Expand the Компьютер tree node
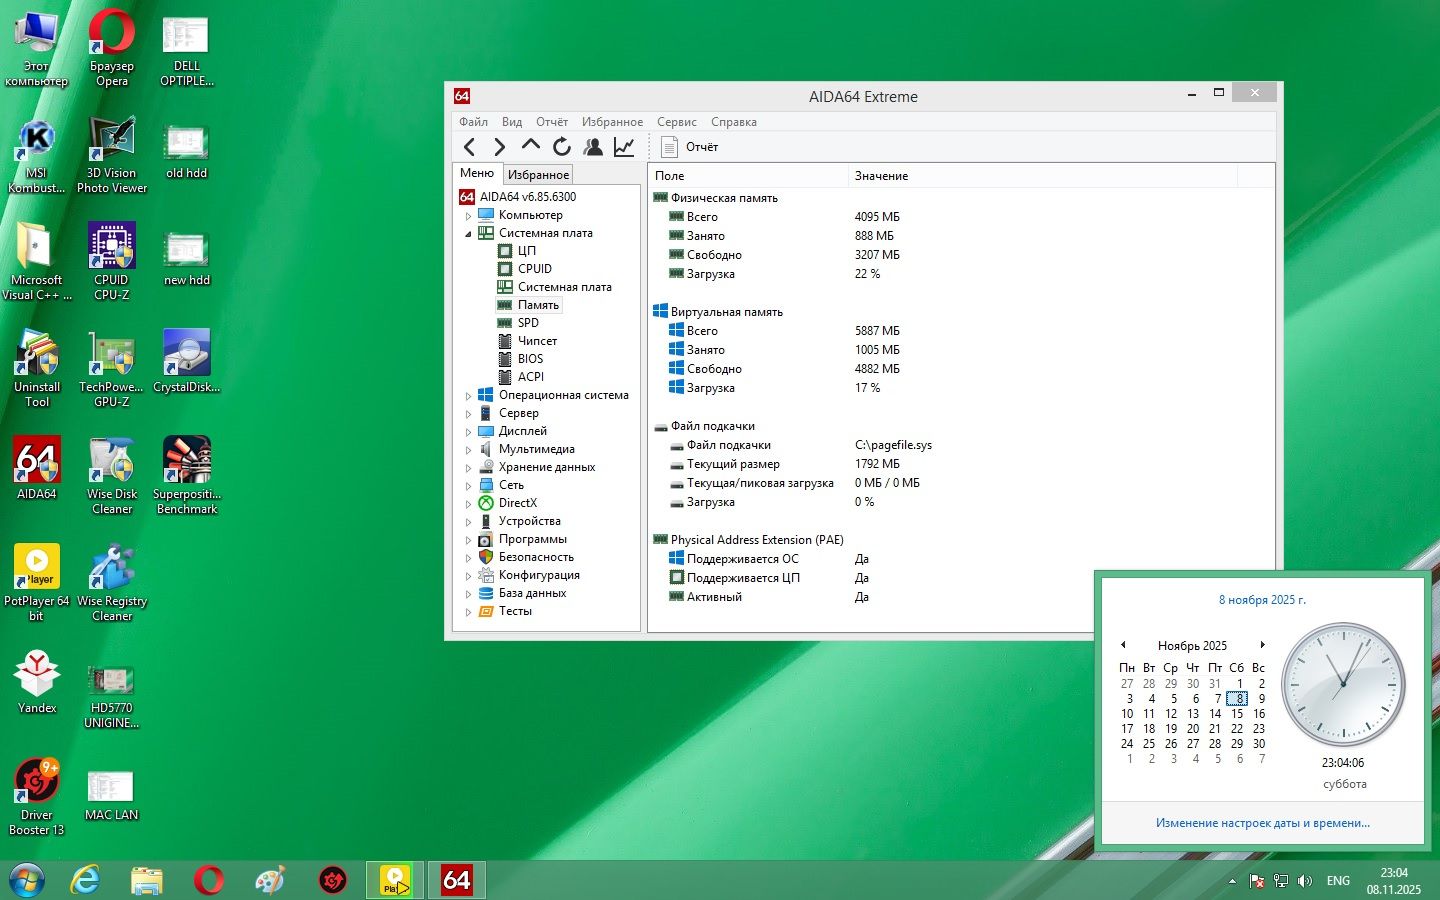This screenshot has height=900, width=1440. 468,215
